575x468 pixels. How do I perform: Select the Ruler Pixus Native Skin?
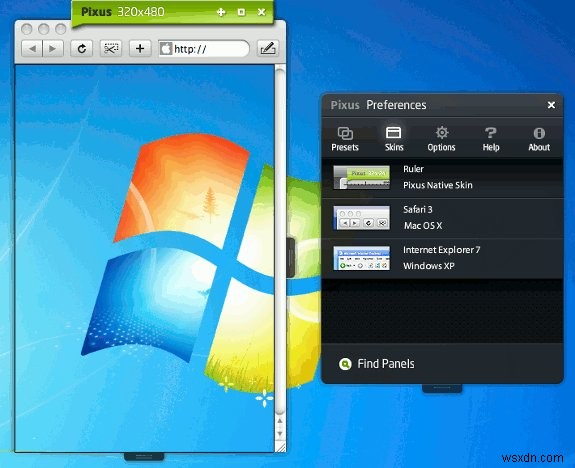pyautogui.click(x=442, y=178)
